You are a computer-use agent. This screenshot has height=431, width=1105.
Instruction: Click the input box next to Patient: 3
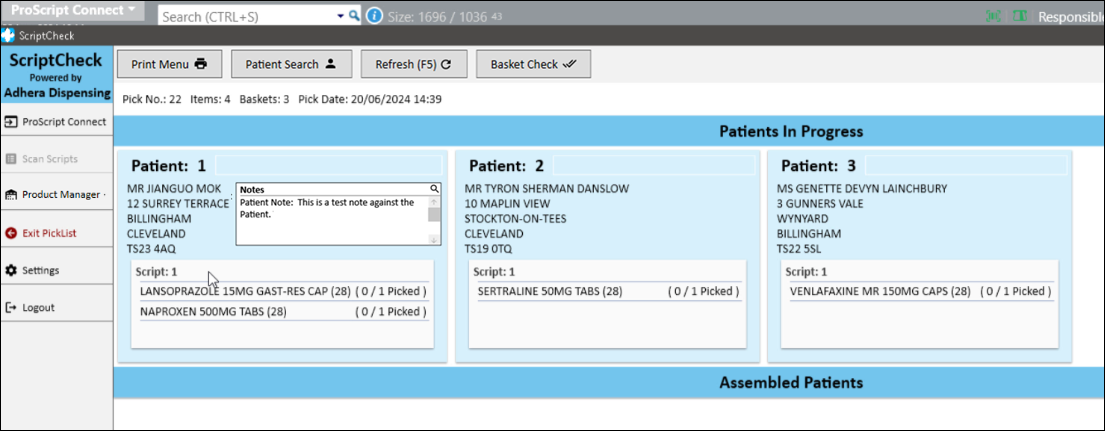965,165
